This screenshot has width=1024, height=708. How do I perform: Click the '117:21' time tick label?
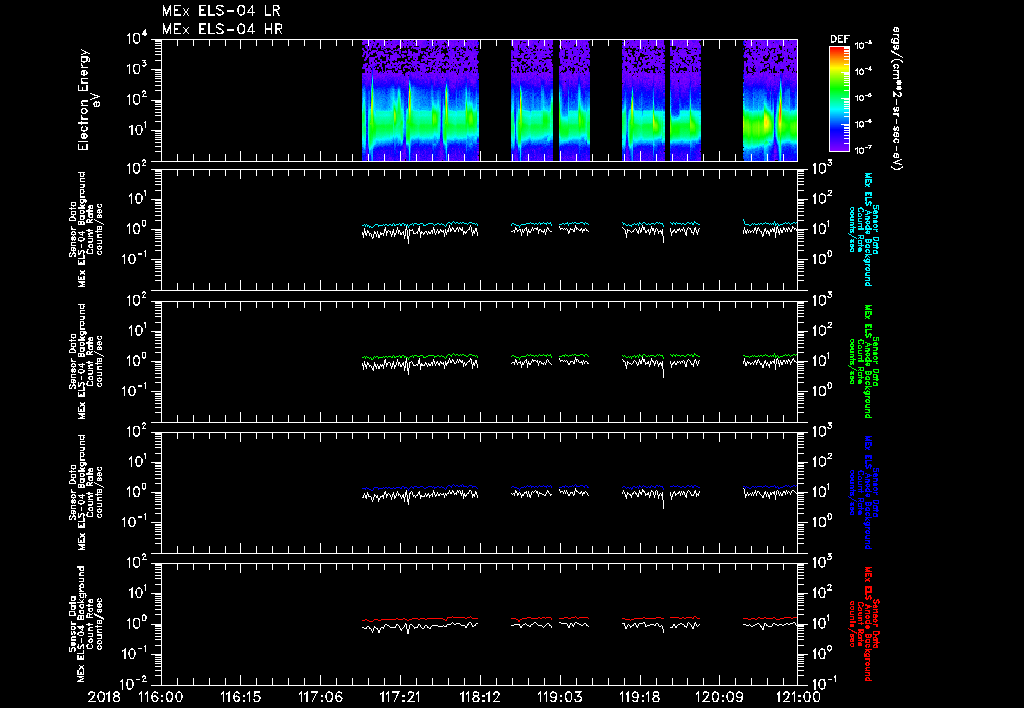tap(400, 698)
